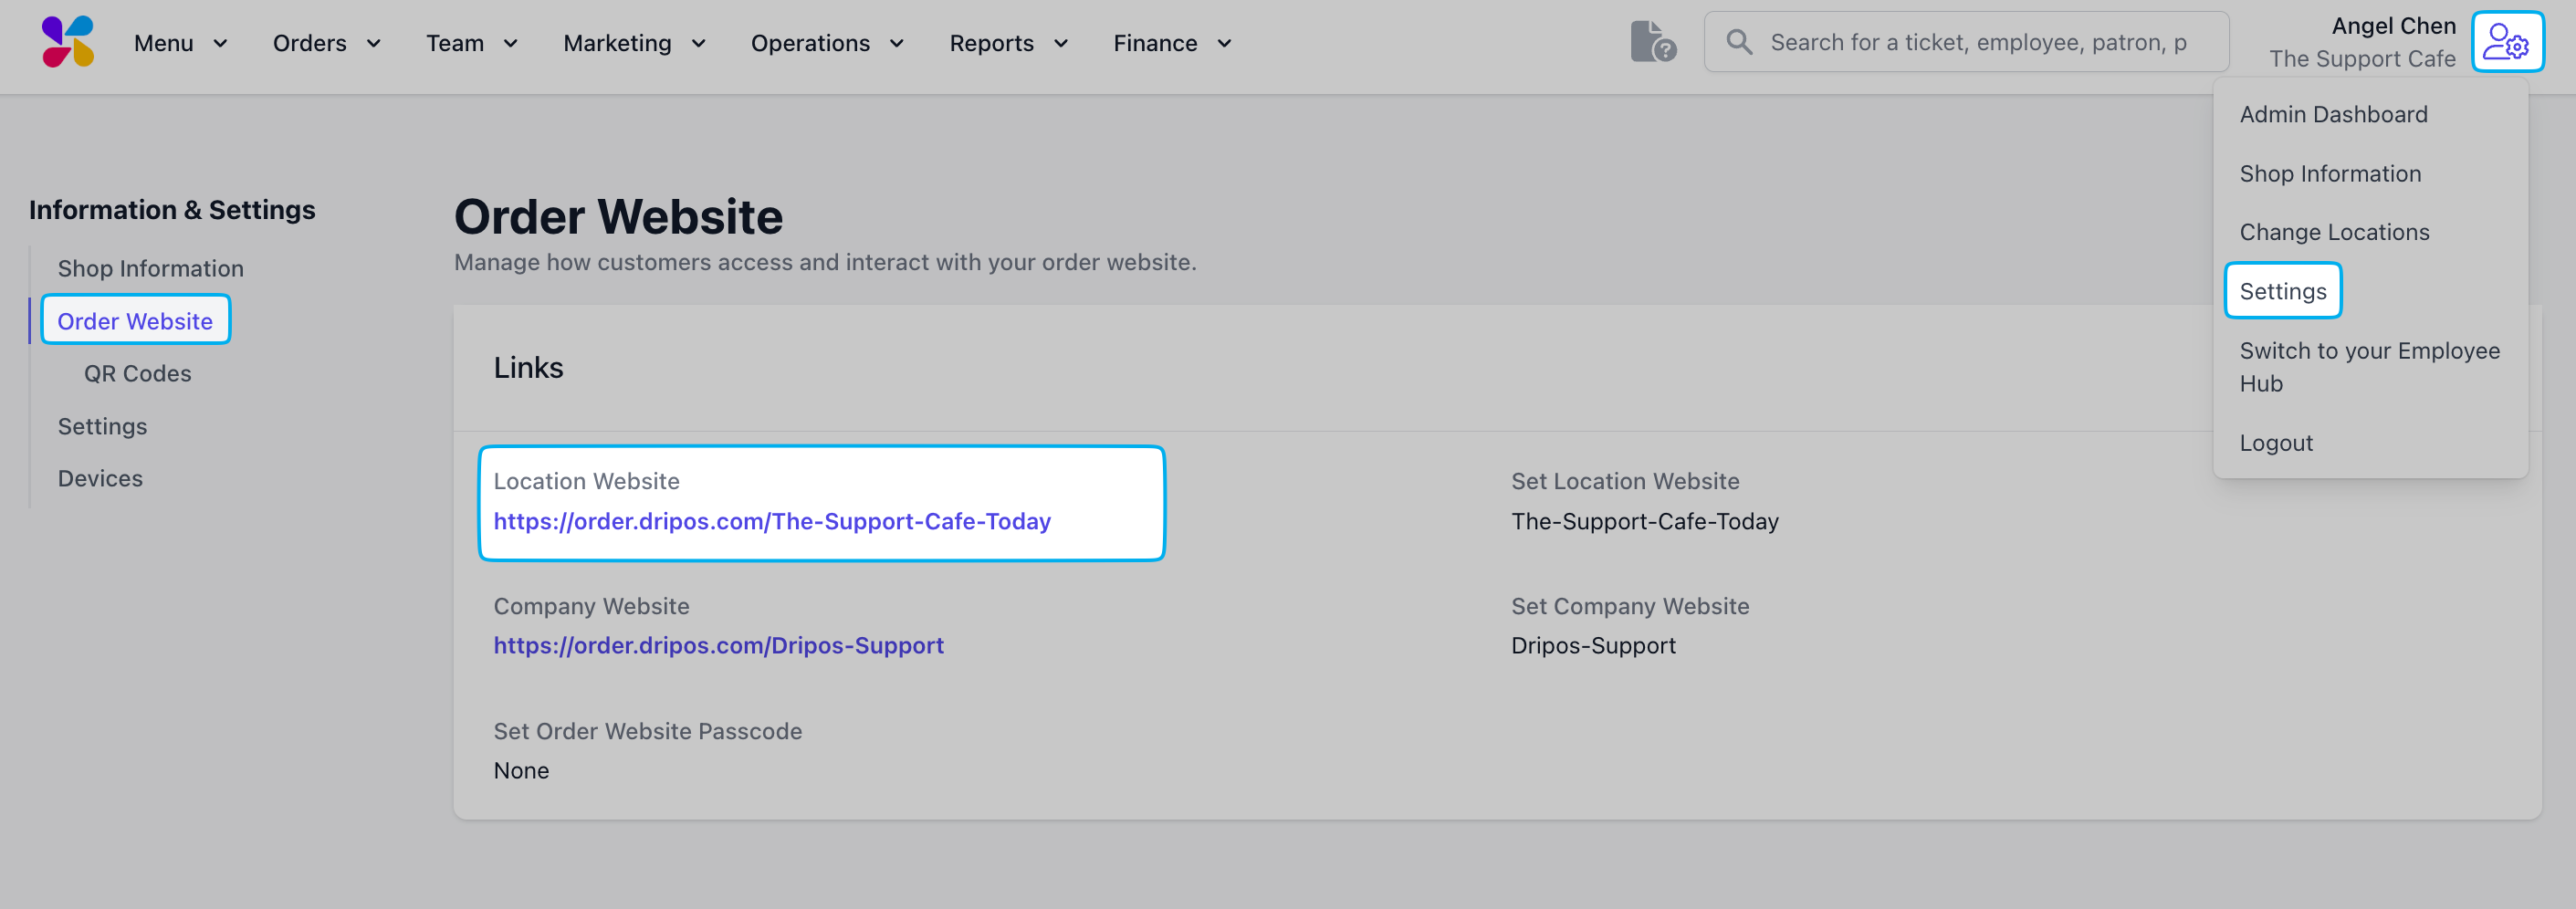Expand the Marketing dropdown chevron
The width and height of the screenshot is (2576, 909).
click(x=699, y=44)
